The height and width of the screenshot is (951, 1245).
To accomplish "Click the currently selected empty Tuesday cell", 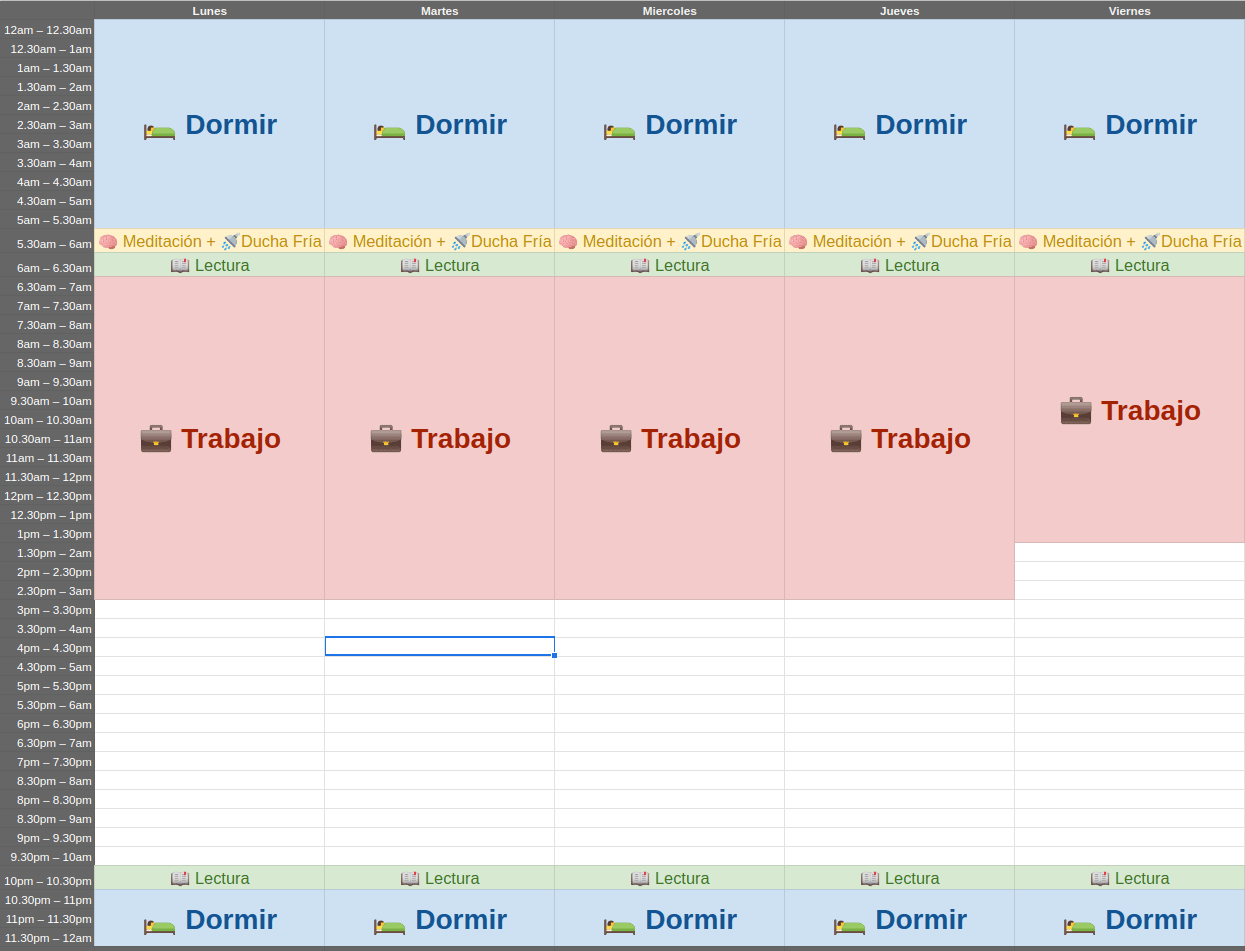I will point(439,646).
